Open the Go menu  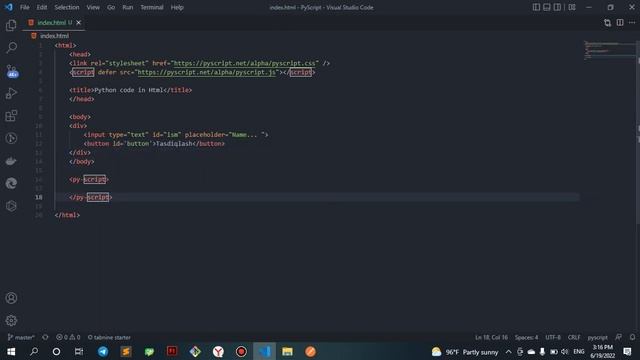(111, 7)
